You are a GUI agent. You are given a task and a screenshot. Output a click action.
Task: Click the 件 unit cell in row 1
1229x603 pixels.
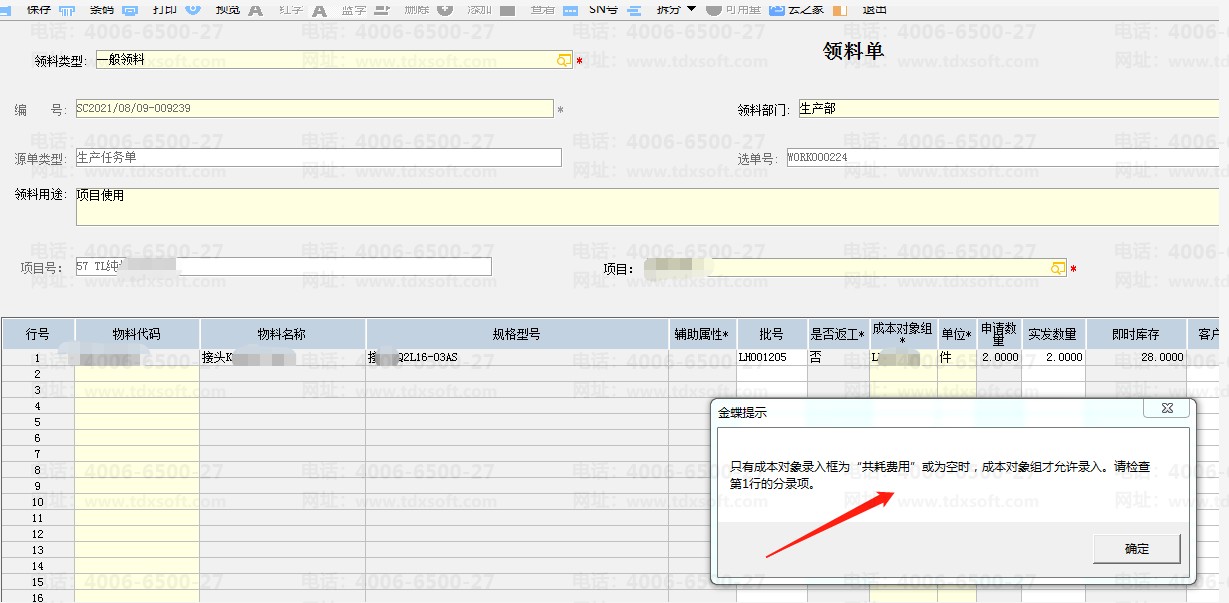tap(957, 357)
